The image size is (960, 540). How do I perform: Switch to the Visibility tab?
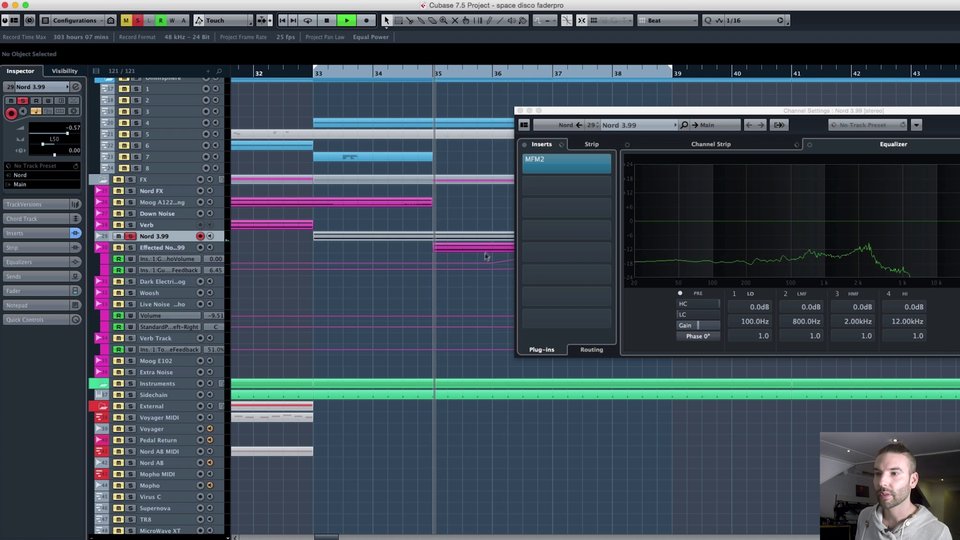point(64,71)
